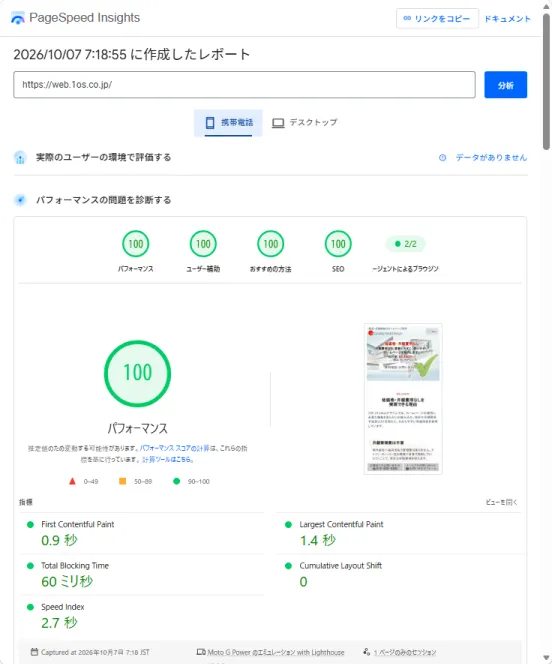Click the info icon beside データがありません
The width and height of the screenshot is (552, 664).
442,158
